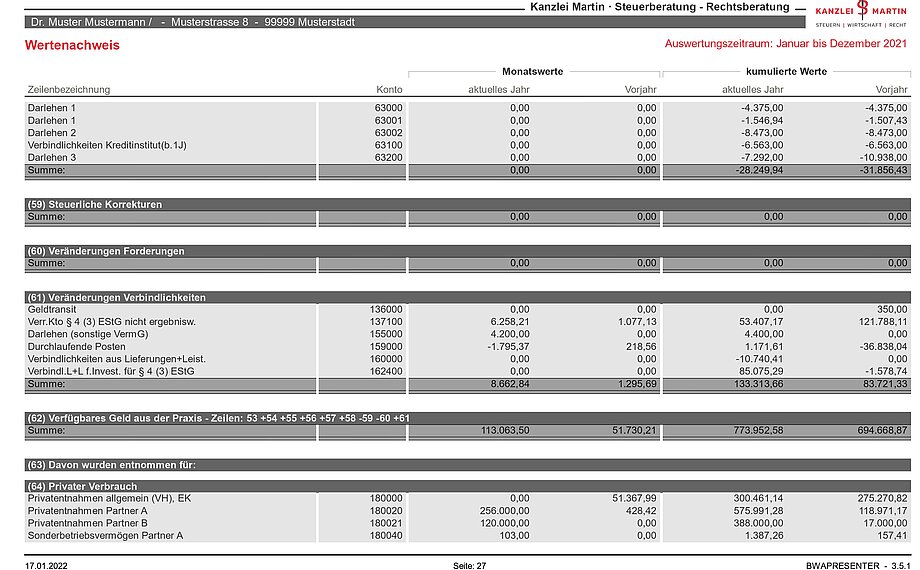Image resolution: width=920 pixels, height=570 pixels.
Task: Click account number 63100
Action: (x=388, y=145)
